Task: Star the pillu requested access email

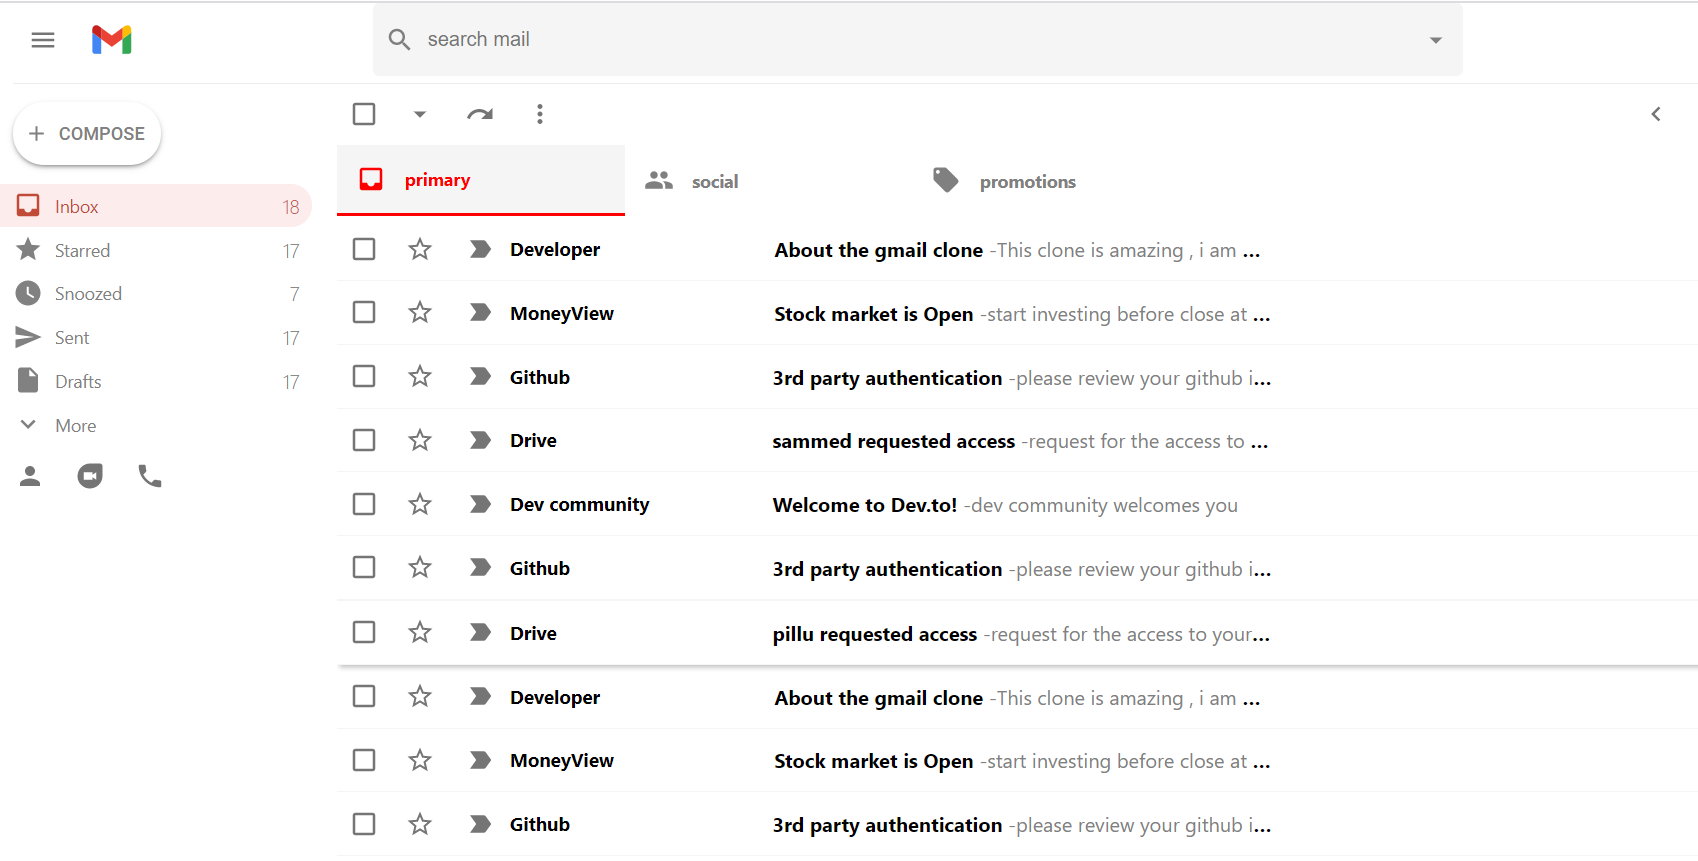Action: pyautogui.click(x=420, y=632)
